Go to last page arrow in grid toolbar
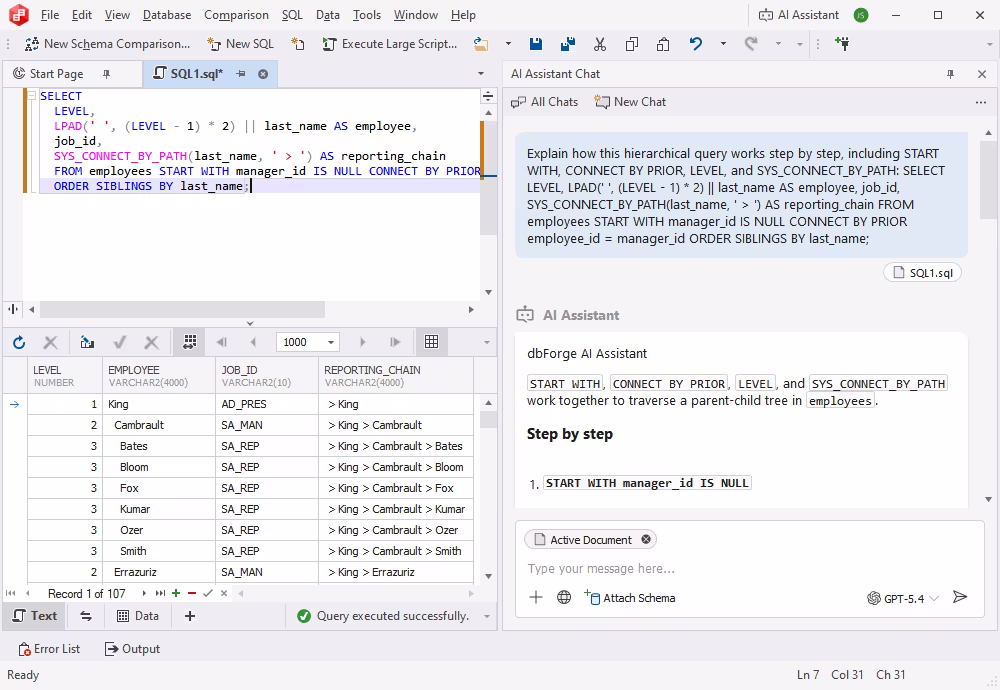The width and height of the screenshot is (1000, 690). pos(395,342)
